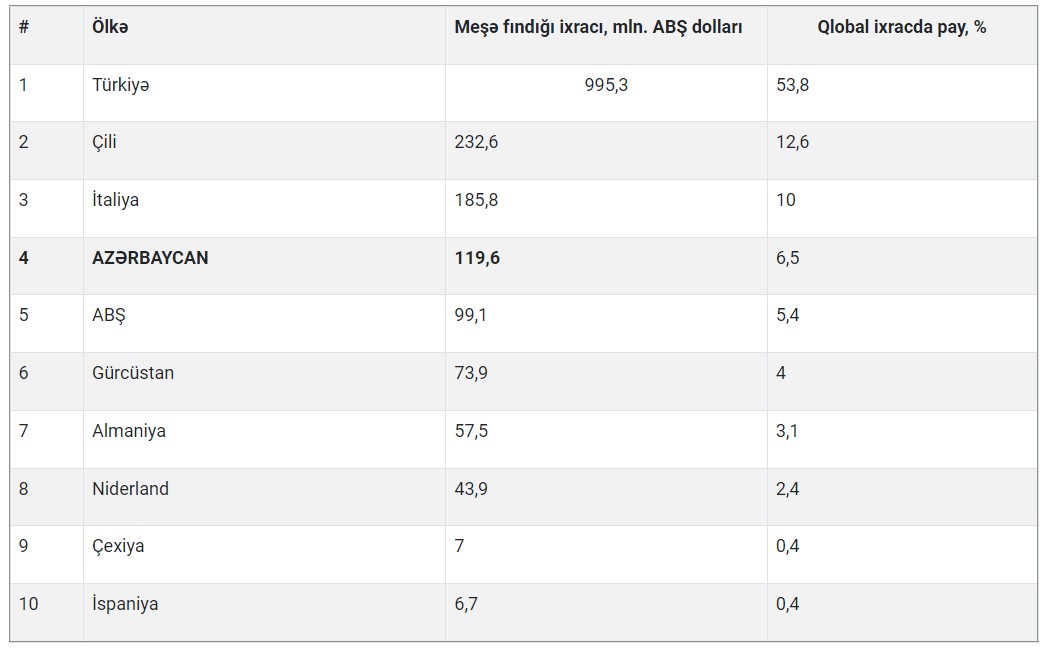The height and width of the screenshot is (654, 1044).
Task: Click the bold 119,6 export value
Action: [477, 258]
